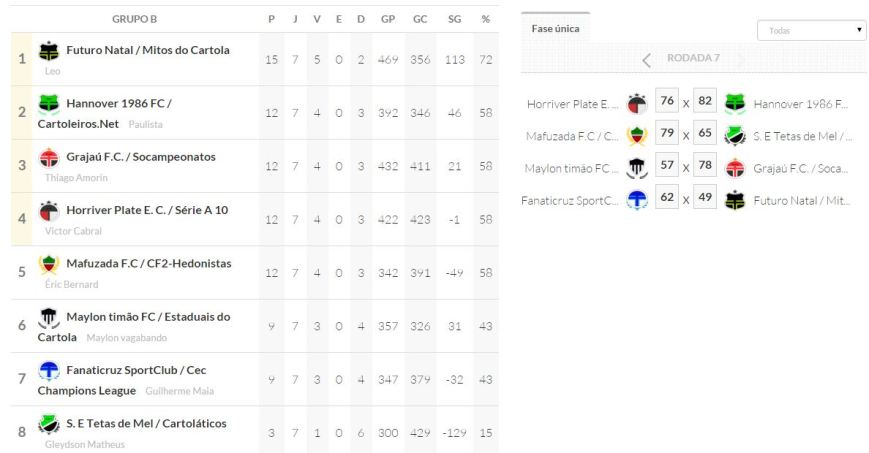The width and height of the screenshot is (869, 453).
Task: Click Futuro Natal team crest in standings
Action: (x=49, y=50)
